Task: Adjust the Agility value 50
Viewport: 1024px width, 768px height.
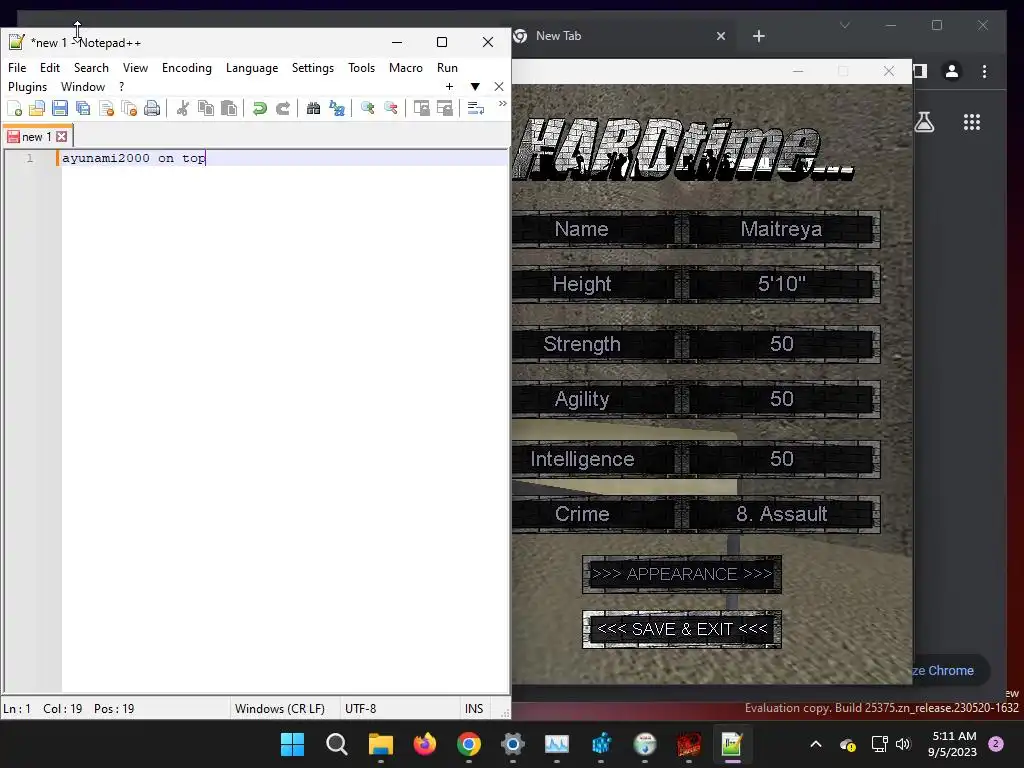Action: 782,399
